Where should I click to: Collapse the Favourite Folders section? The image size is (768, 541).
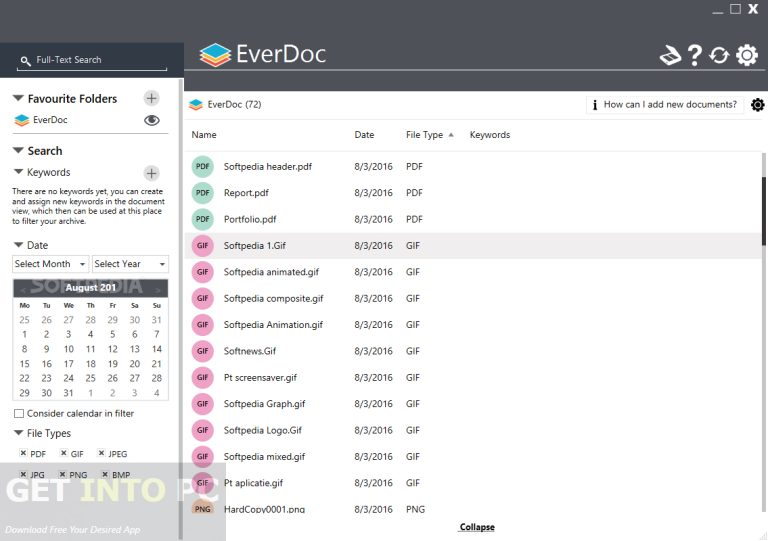tap(18, 98)
